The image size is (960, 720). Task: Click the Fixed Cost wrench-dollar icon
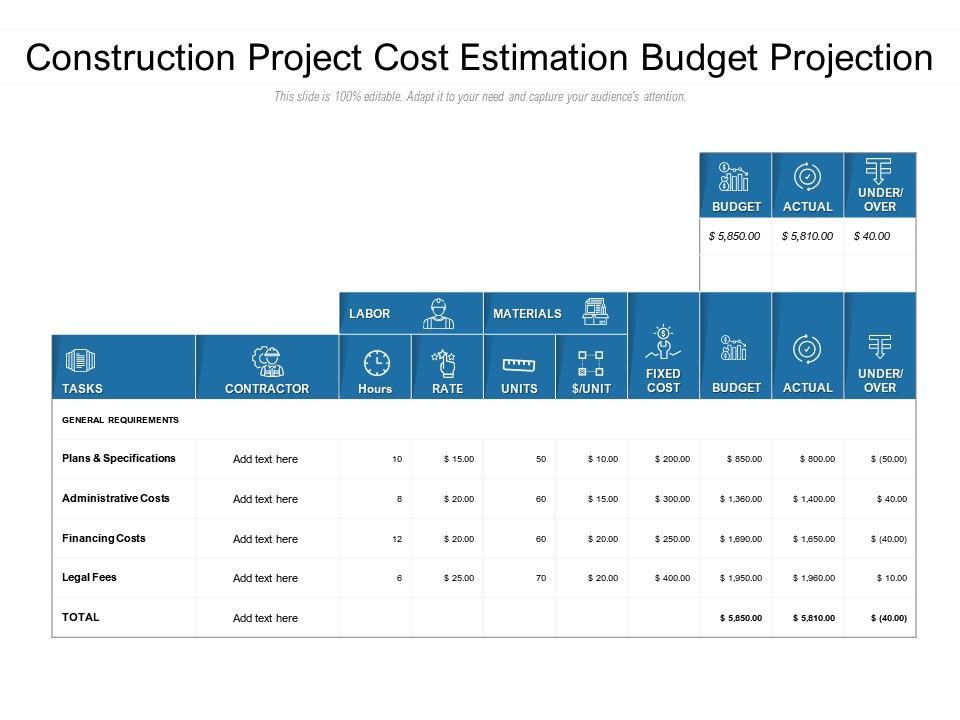pos(663,343)
